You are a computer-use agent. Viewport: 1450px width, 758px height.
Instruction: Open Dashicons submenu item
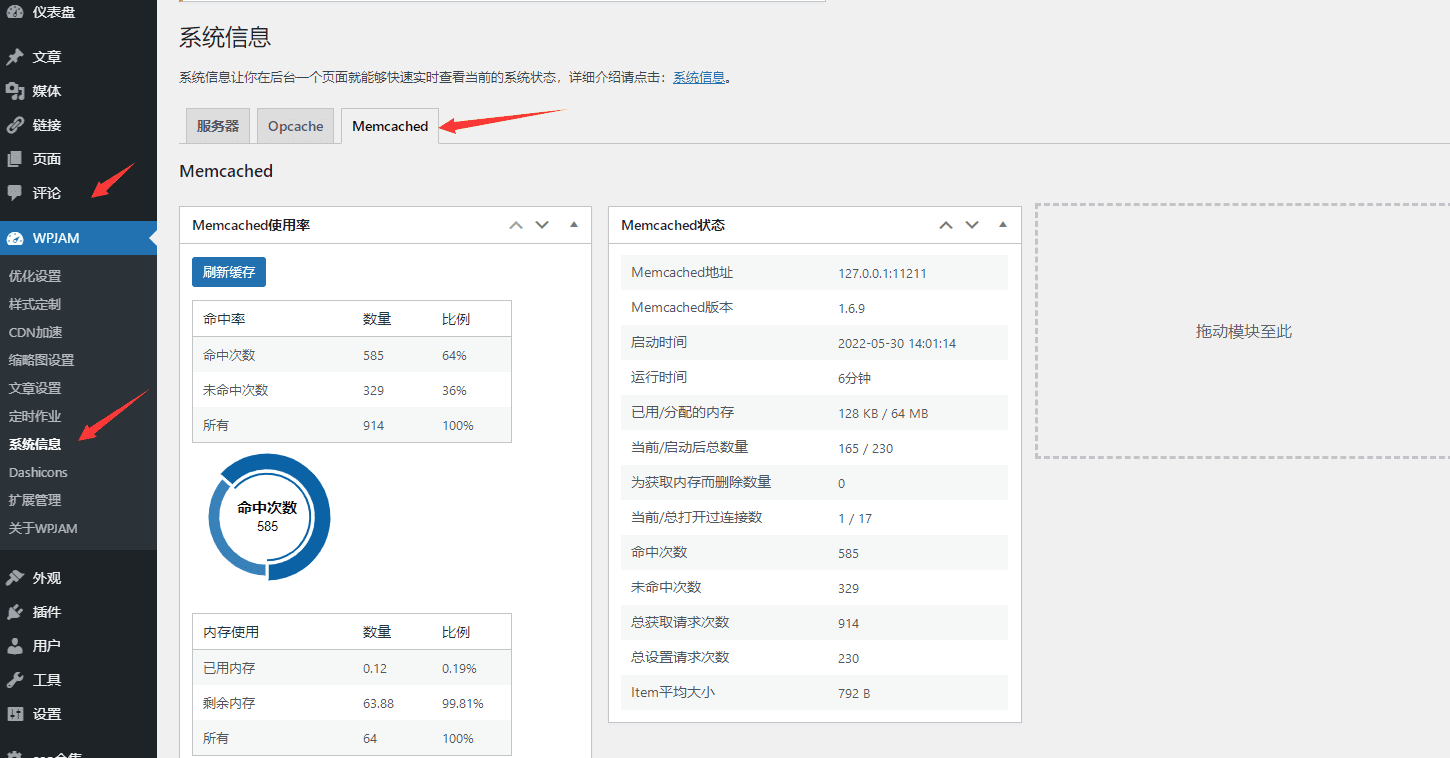pyautogui.click(x=38, y=472)
